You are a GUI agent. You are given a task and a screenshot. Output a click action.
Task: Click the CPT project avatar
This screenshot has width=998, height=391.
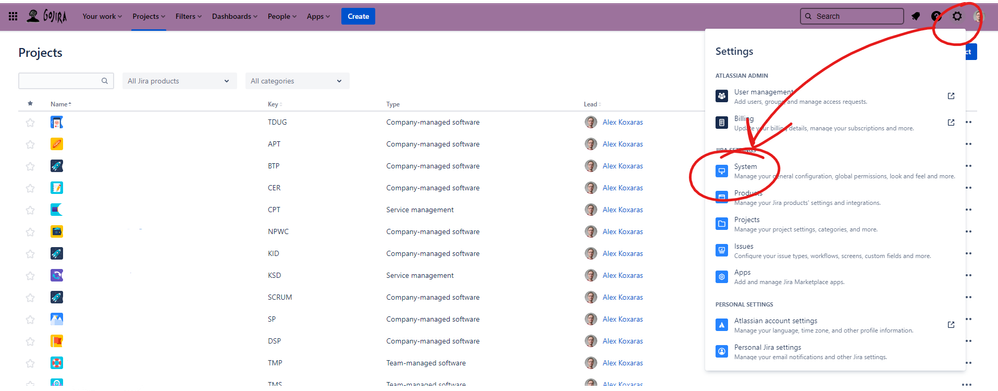click(57, 210)
